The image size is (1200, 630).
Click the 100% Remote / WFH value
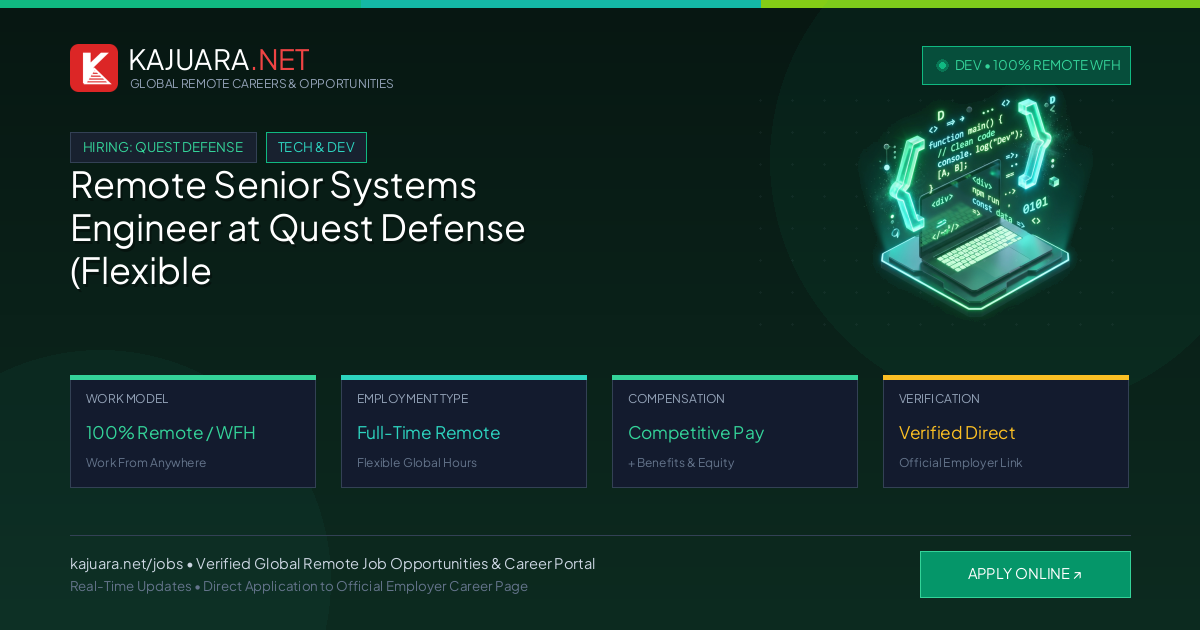point(171,433)
